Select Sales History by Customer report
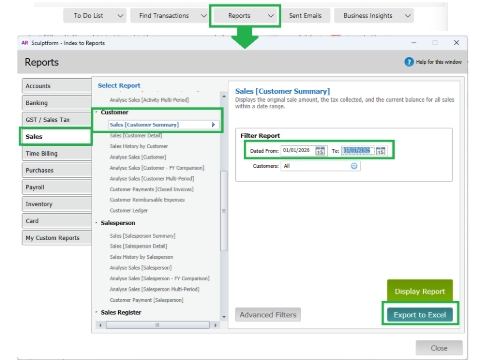Screen dimensions: 480x360 (139, 146)
